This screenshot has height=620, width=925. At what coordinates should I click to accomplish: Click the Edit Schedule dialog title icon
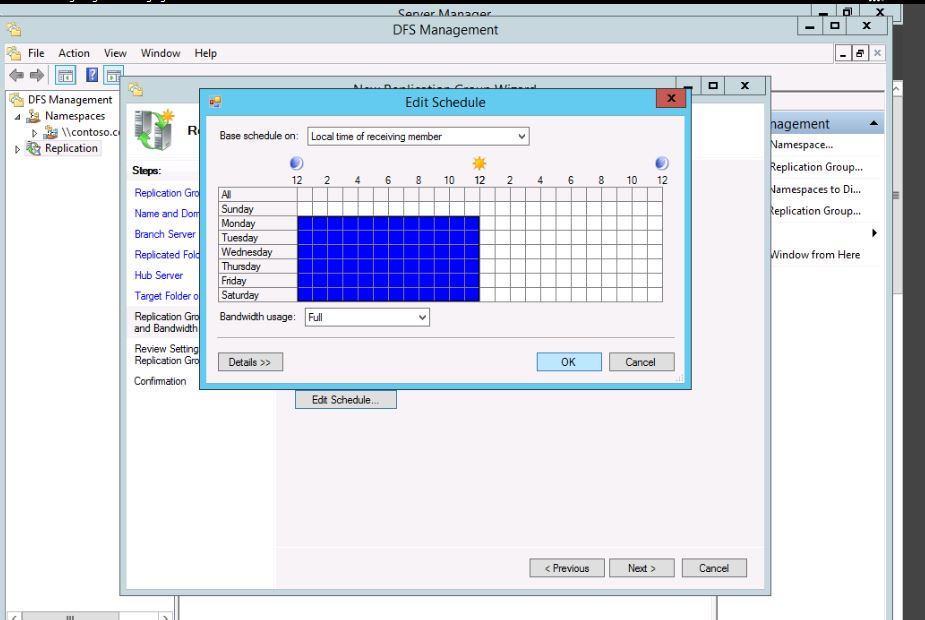coord(215,102)
